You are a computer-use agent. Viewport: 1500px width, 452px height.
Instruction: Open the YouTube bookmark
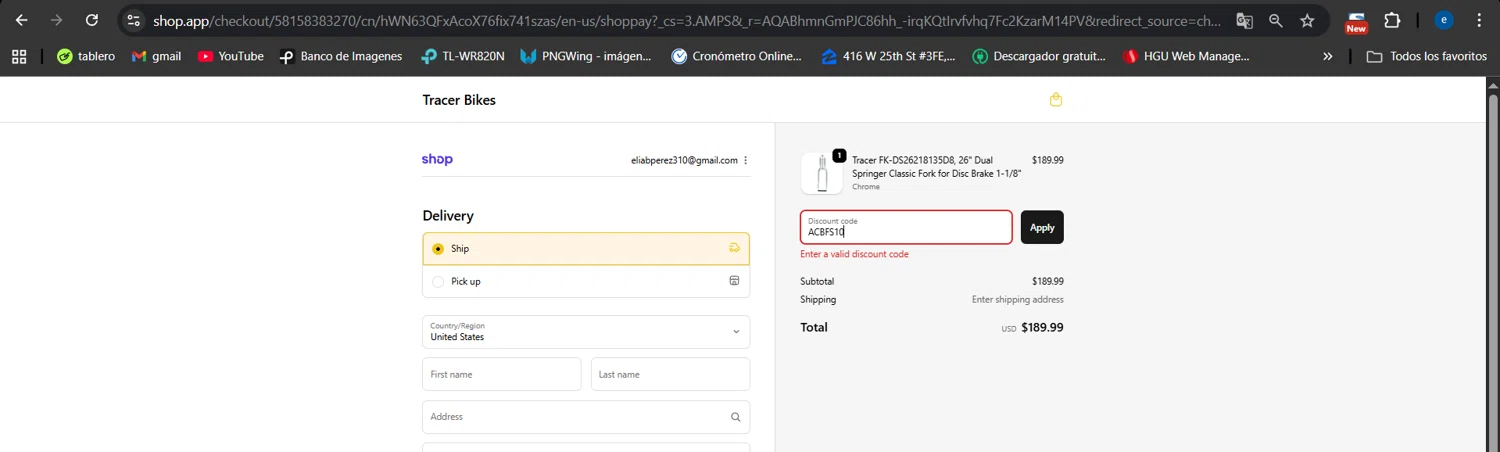click(230, 57)
